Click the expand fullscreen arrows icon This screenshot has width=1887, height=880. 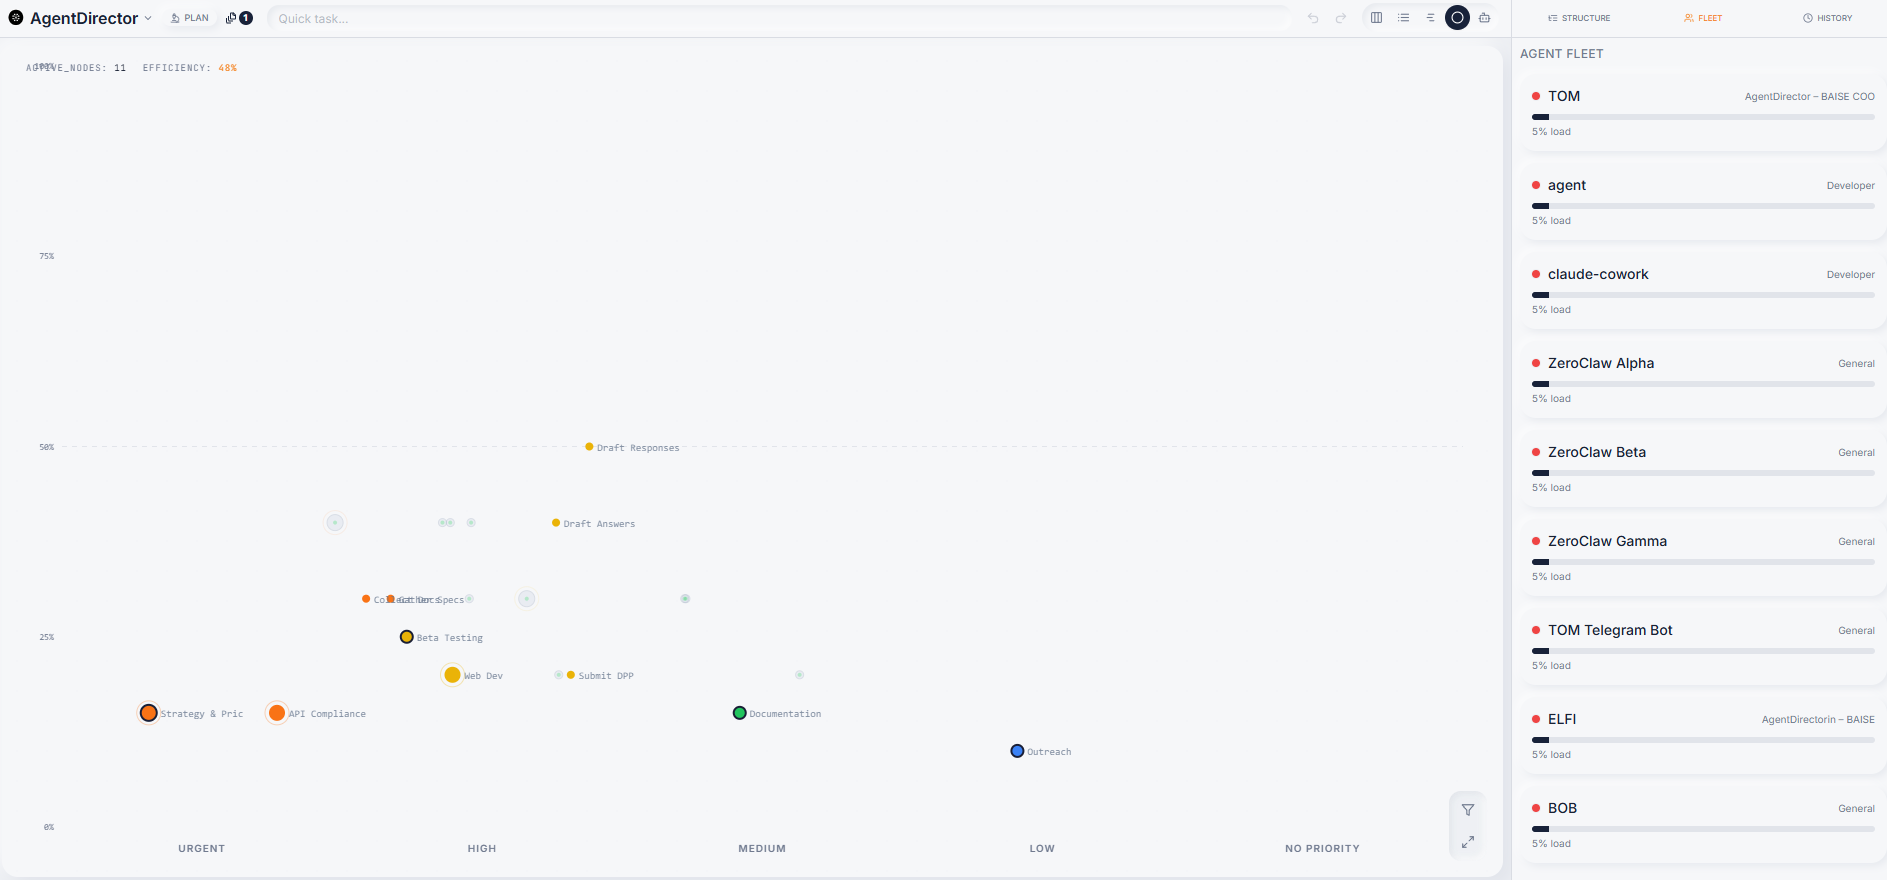click(1468, 842)
